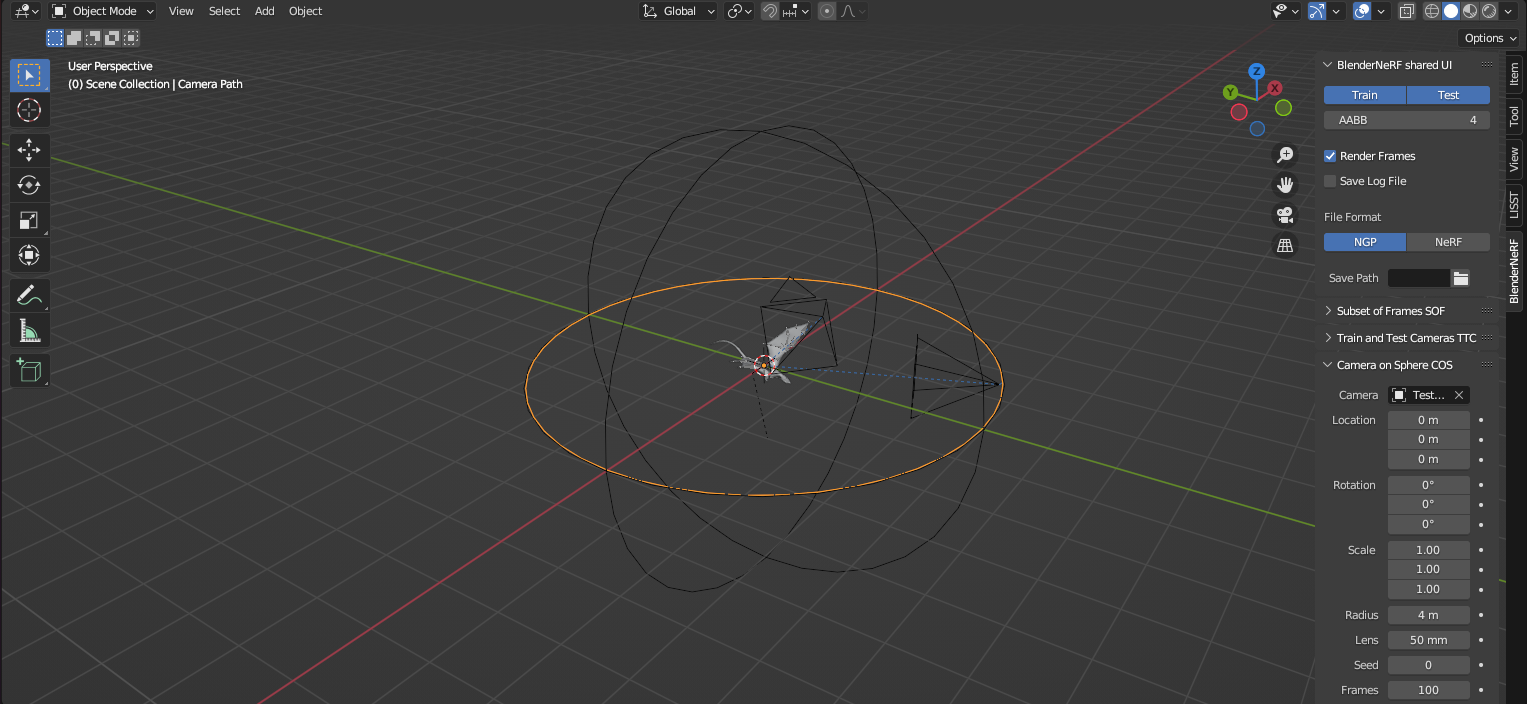Set selection mode to invert
Viewport: 1527px width, 704px height.
tap(112, 38)
